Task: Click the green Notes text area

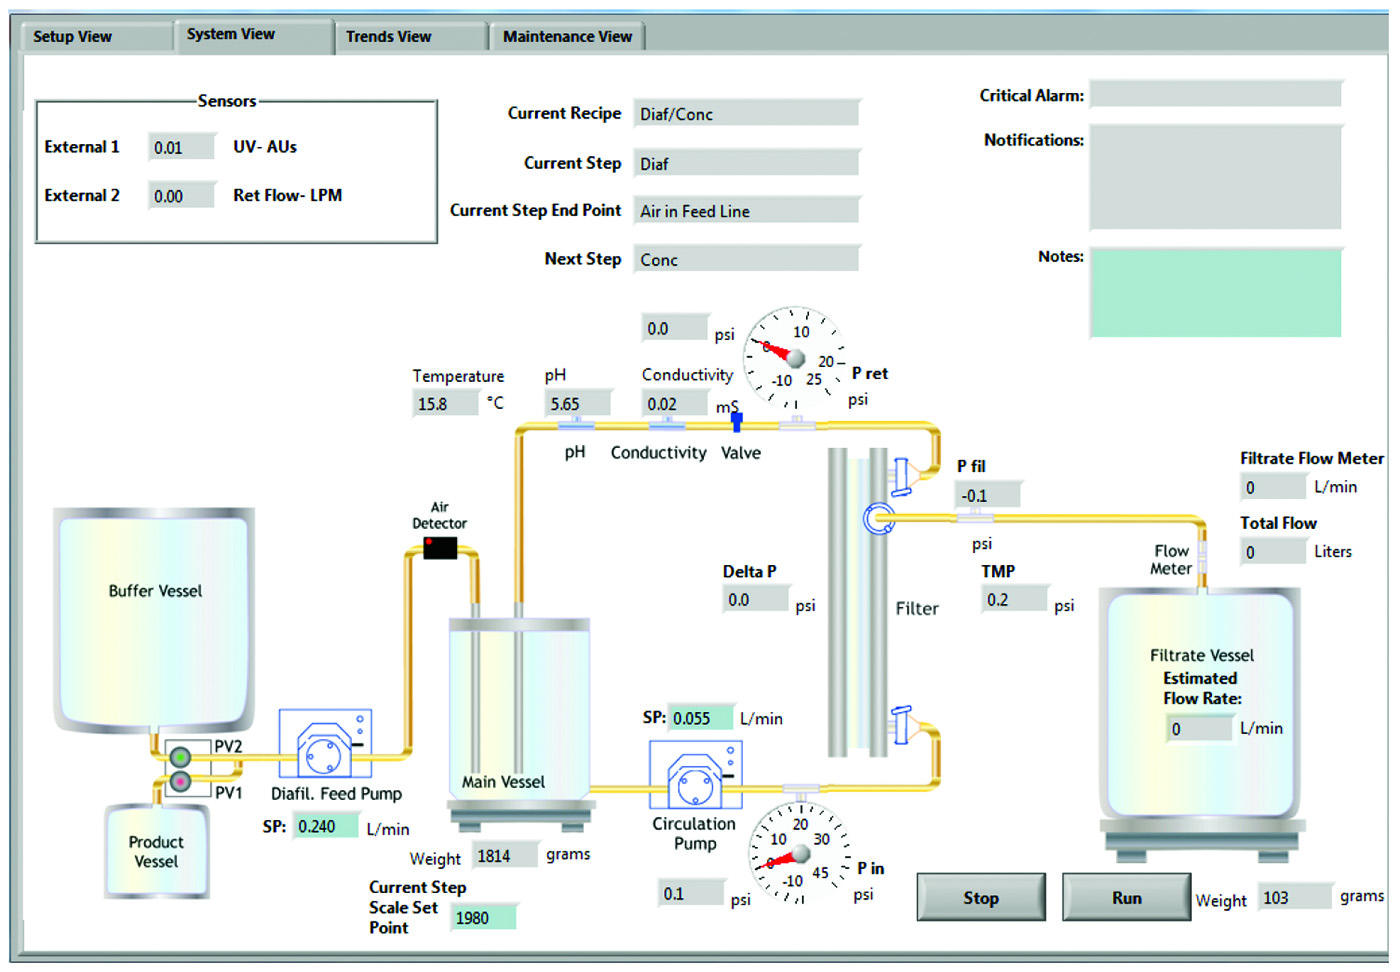Action: pyautogui.click(x=1215, y=293)
